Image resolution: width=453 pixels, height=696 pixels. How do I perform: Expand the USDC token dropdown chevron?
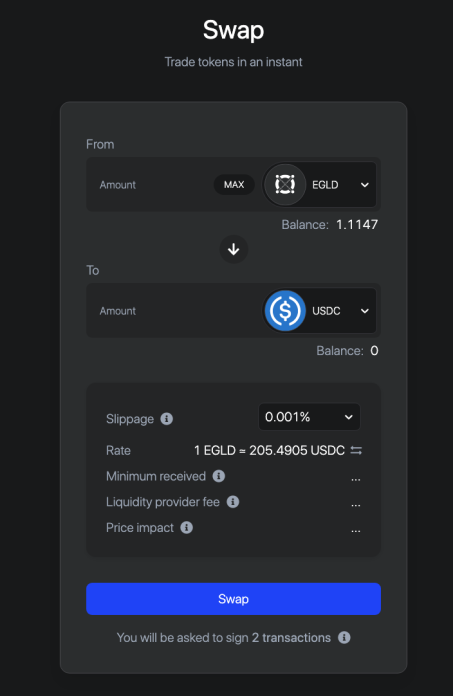[x=365, y=311]
